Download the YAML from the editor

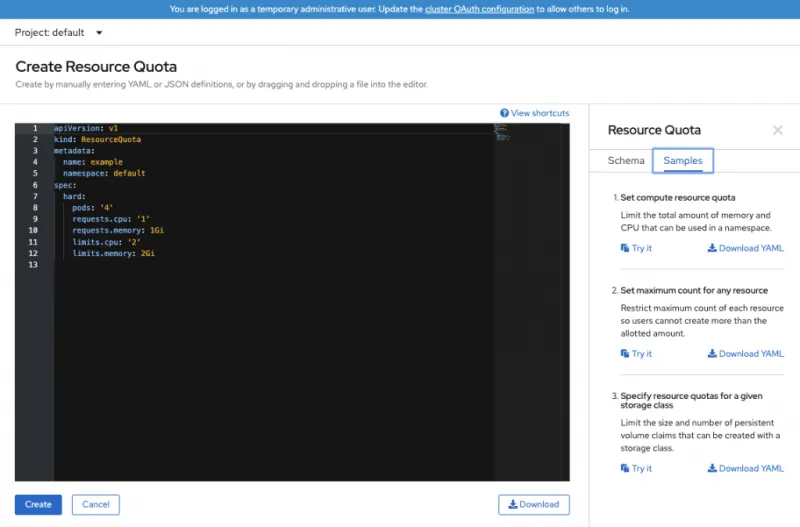pyautogui.click(x=534, y=504)
